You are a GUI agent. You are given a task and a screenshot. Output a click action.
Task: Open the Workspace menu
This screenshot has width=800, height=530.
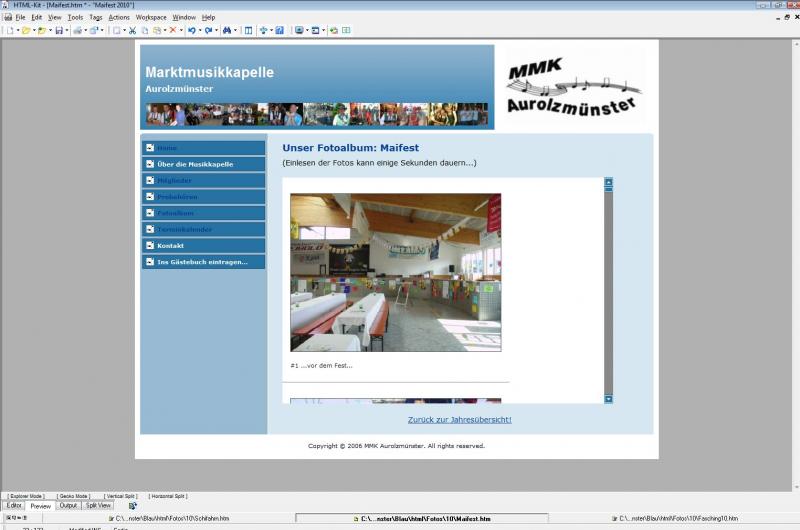[x=151, y=17]
